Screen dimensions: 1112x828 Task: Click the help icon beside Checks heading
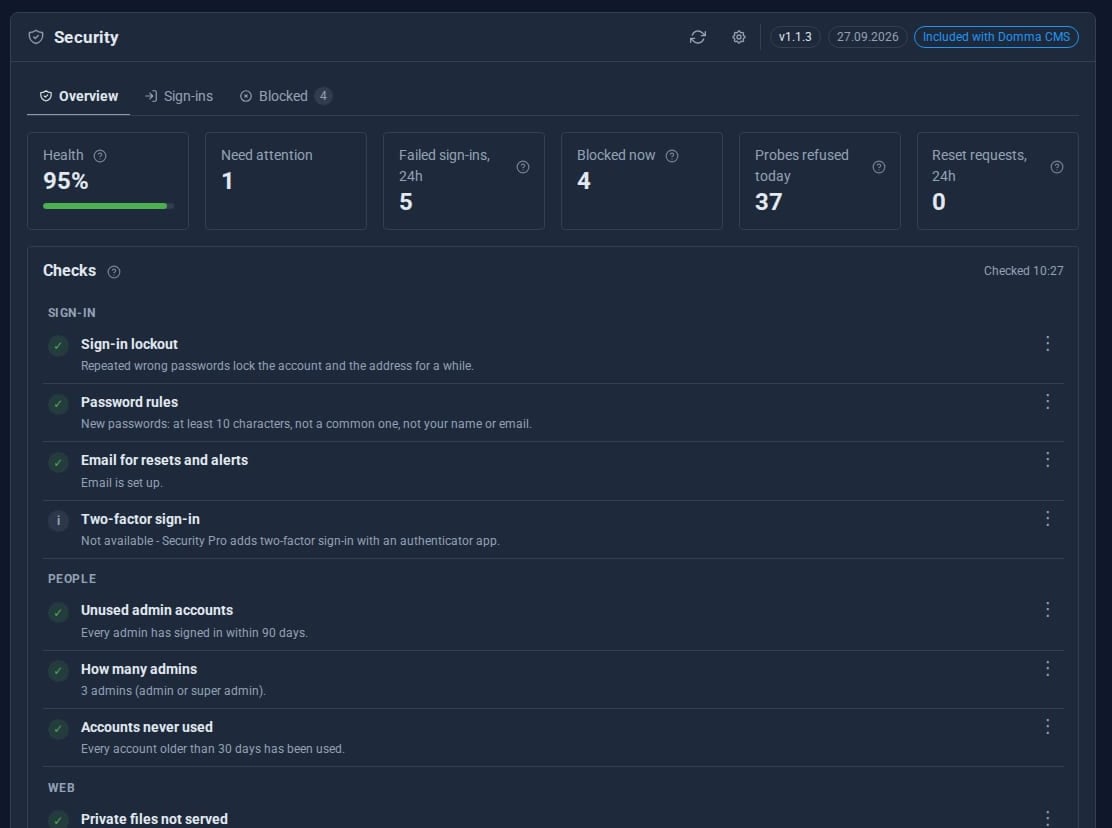pyautogui.click(x=113, y=272)
